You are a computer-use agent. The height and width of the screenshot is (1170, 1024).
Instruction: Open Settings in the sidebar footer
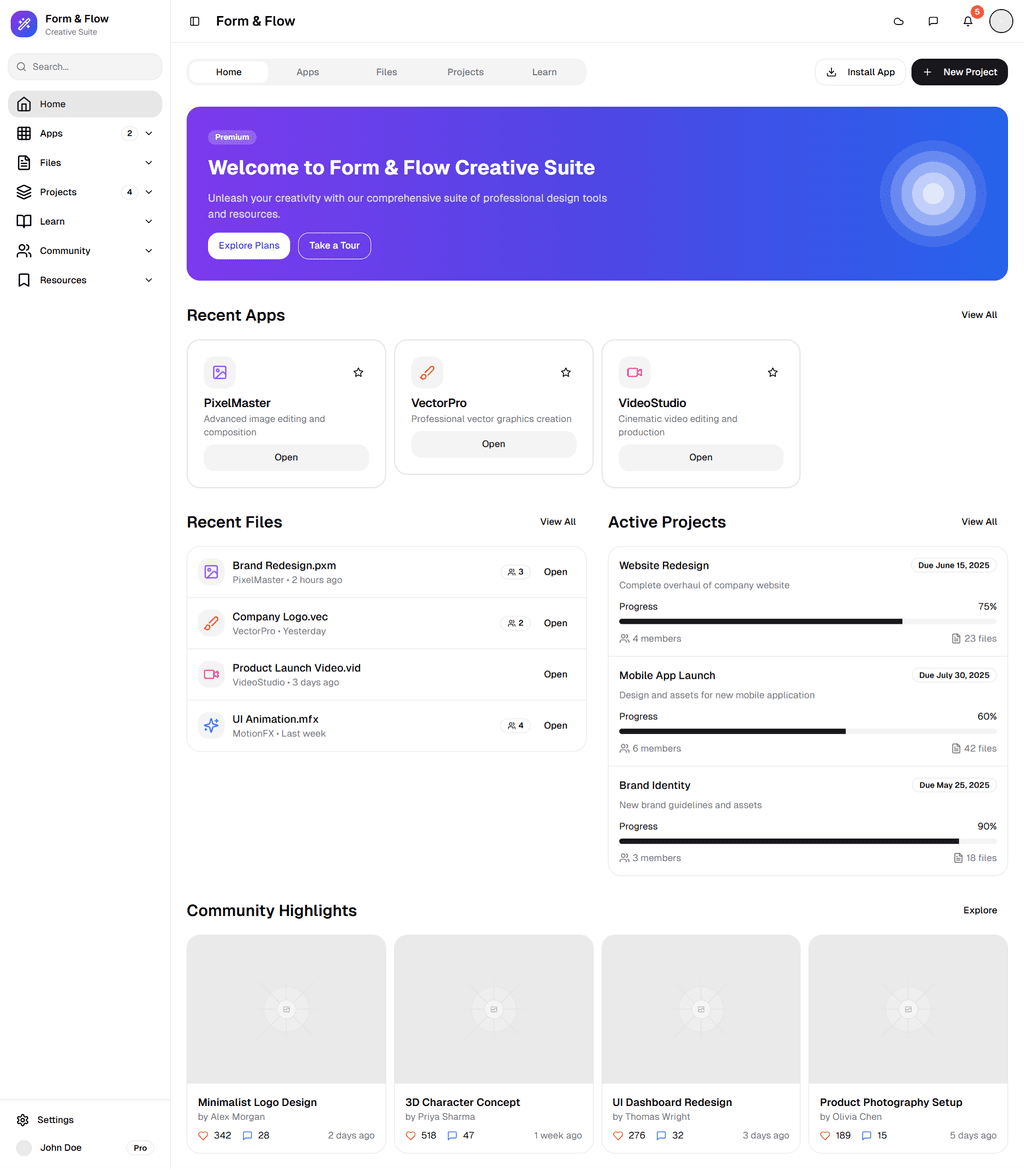pyautogui.click(x=85, y=1120)
